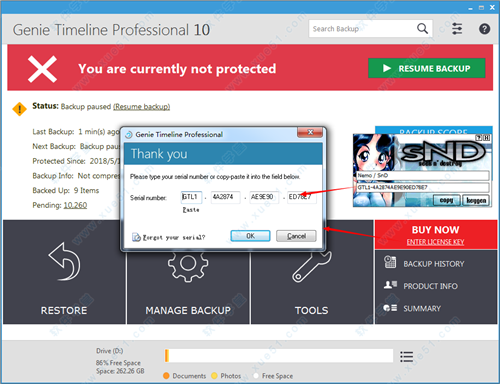Close the serial number dialog
Viewport: 500px width, 384px height.
pos(310,132)
